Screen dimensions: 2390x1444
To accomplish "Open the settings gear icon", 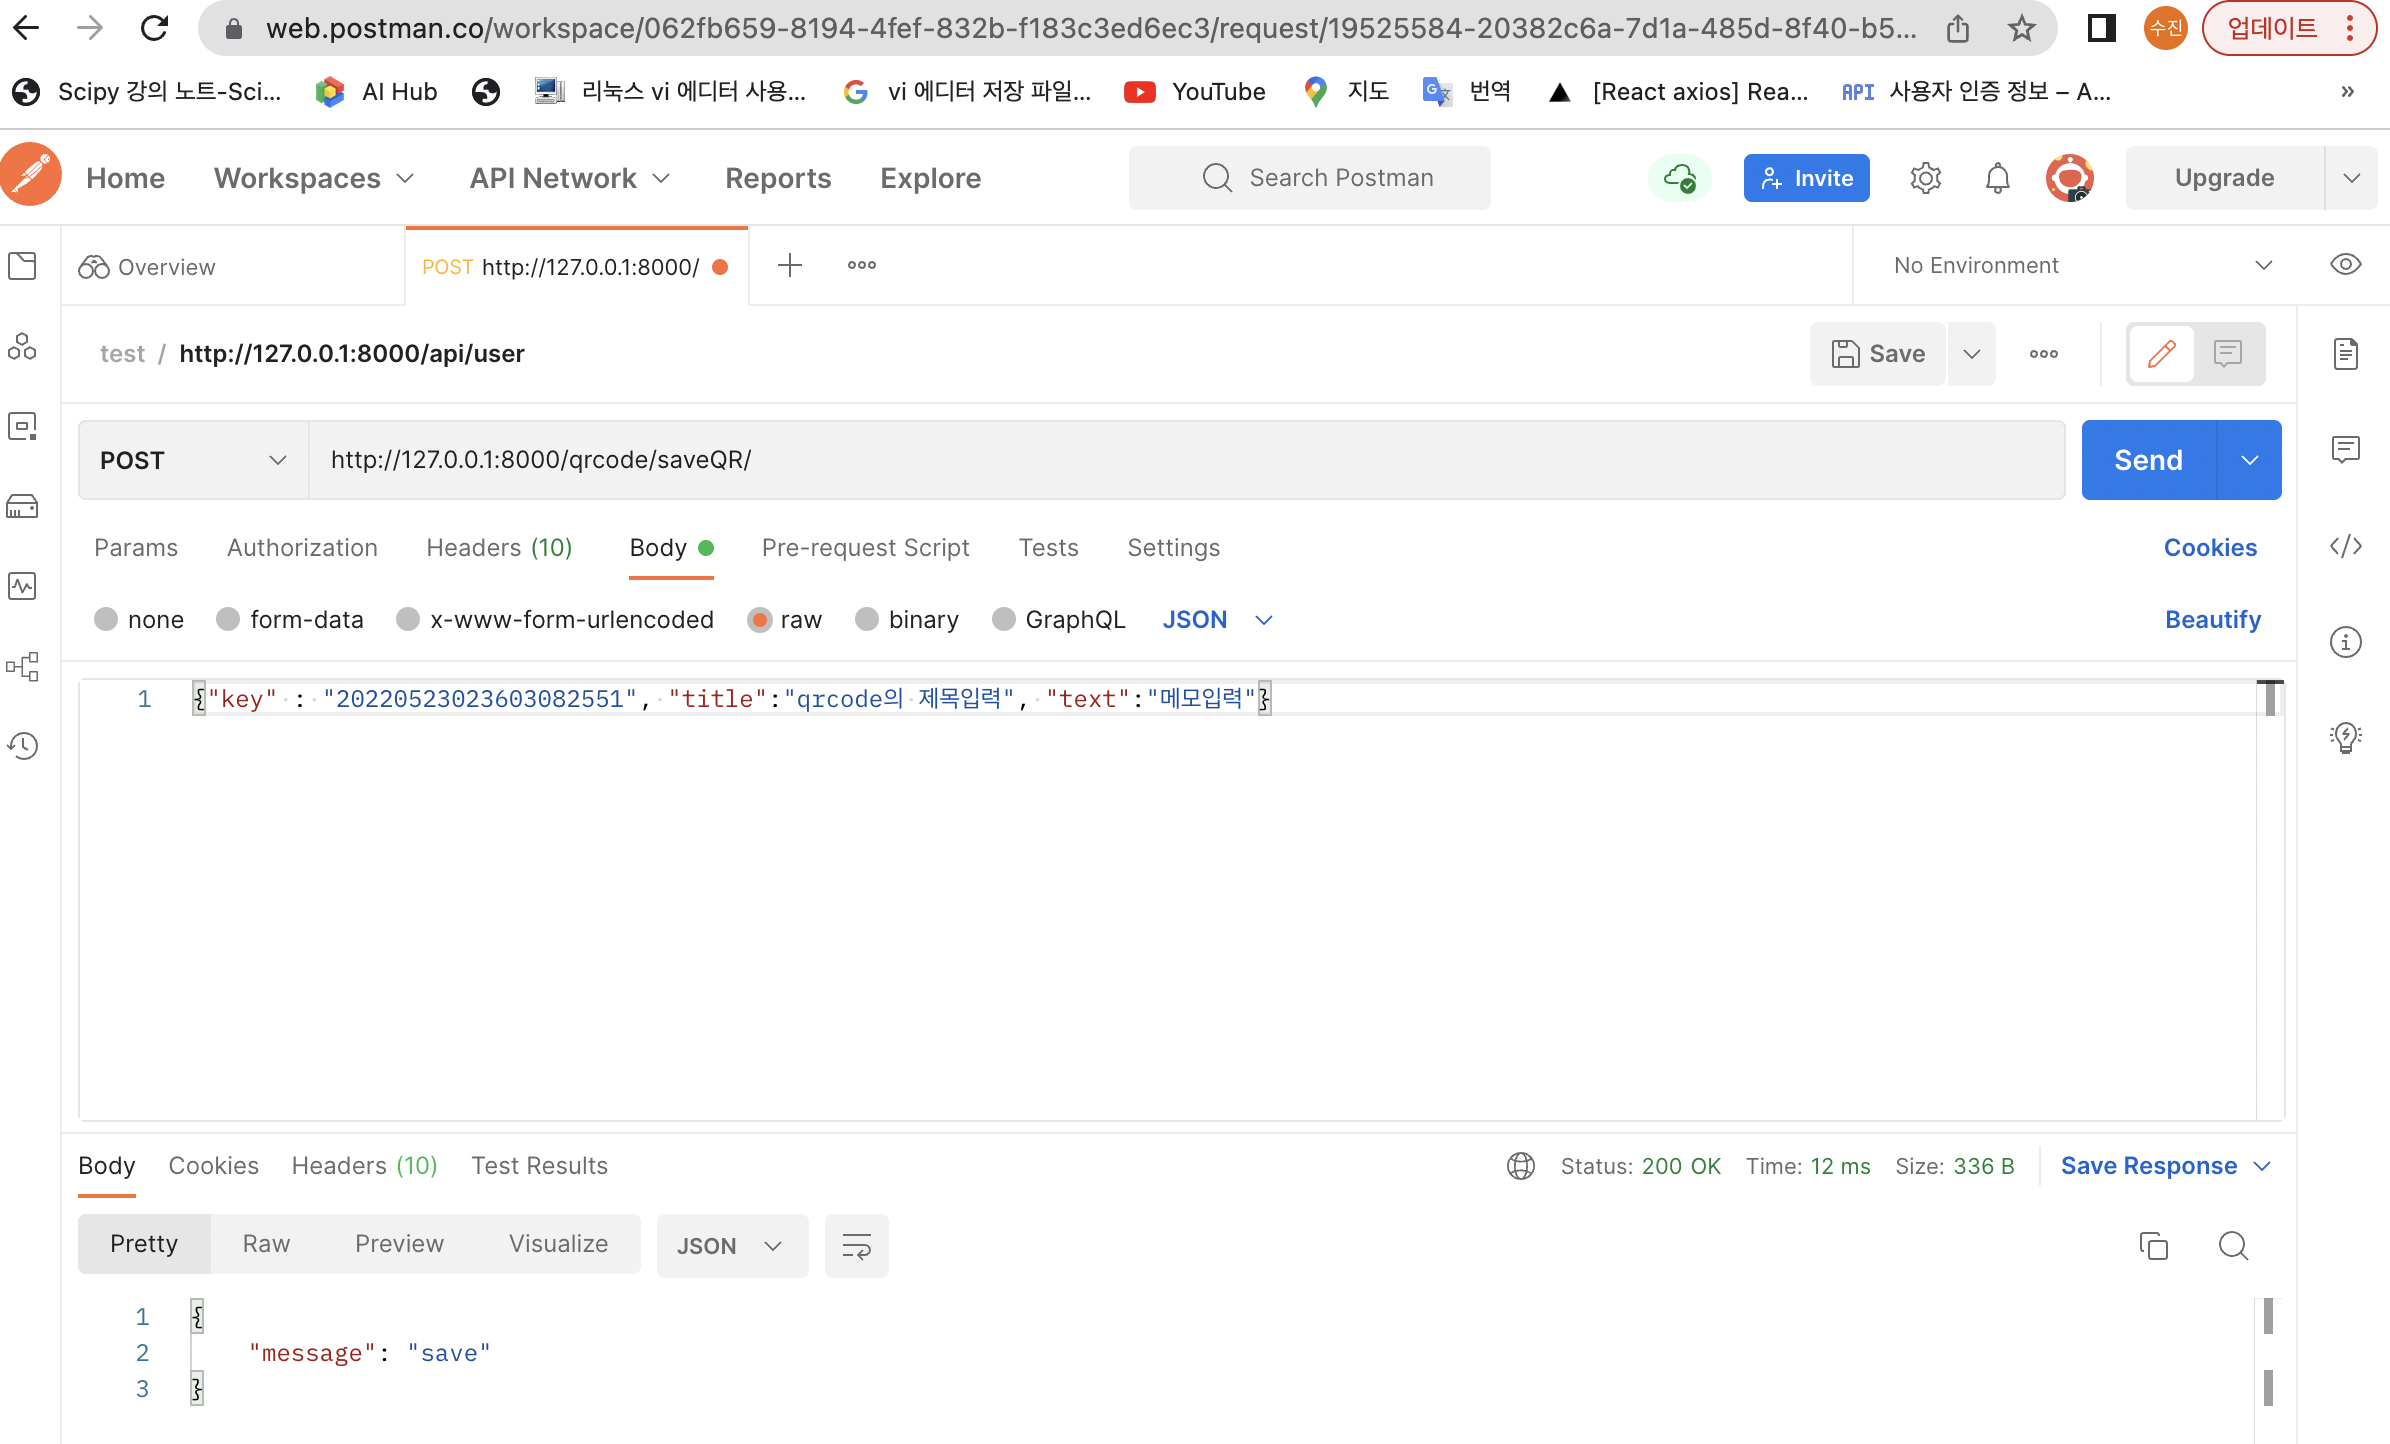I will [1925, 178].
